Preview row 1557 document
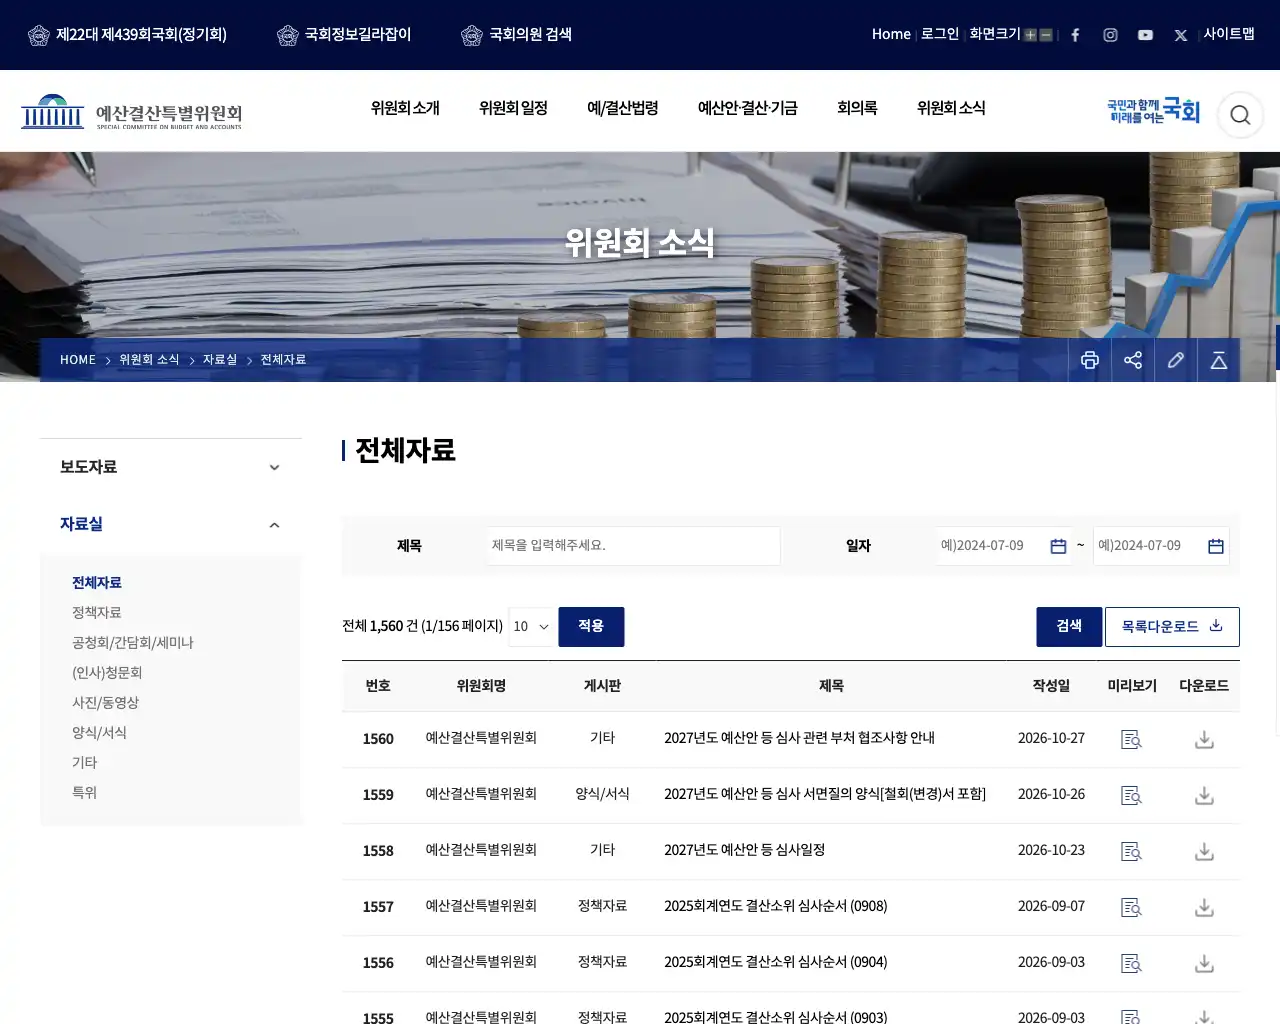Viewport: 1280px width, 1024px height. (1131, 908)
